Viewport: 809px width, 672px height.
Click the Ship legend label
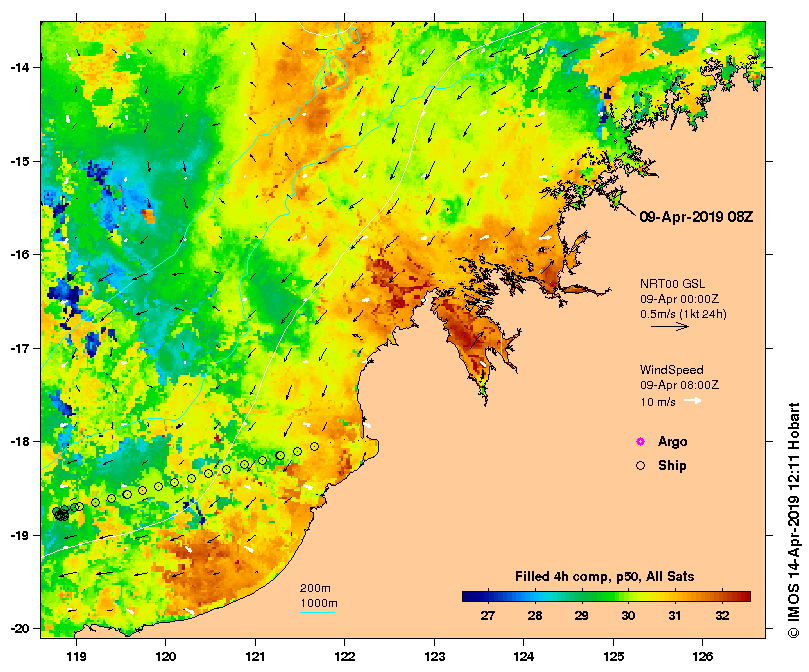pyautogui.click(x=672, y=466)
